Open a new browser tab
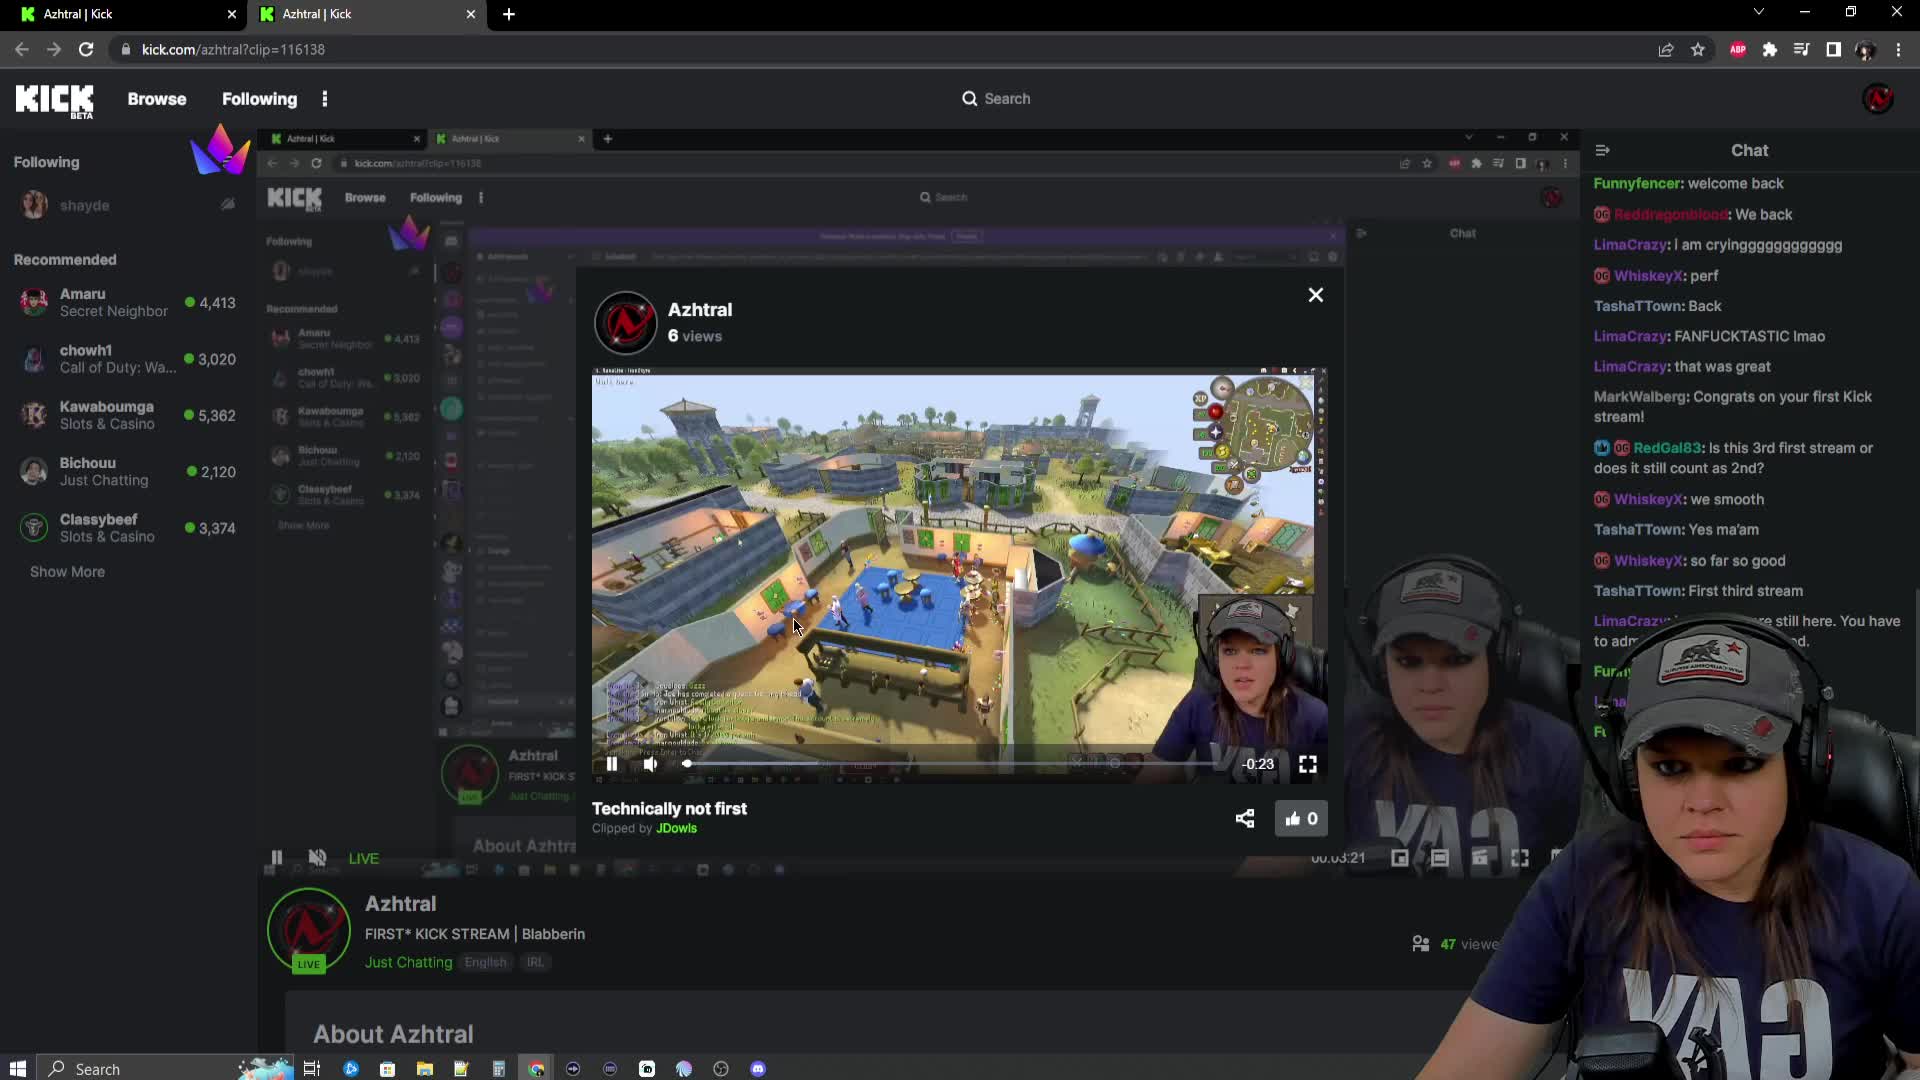The height and width of the screenshot is (1080, 1920). pyautogui.click(x=509, y=14)
